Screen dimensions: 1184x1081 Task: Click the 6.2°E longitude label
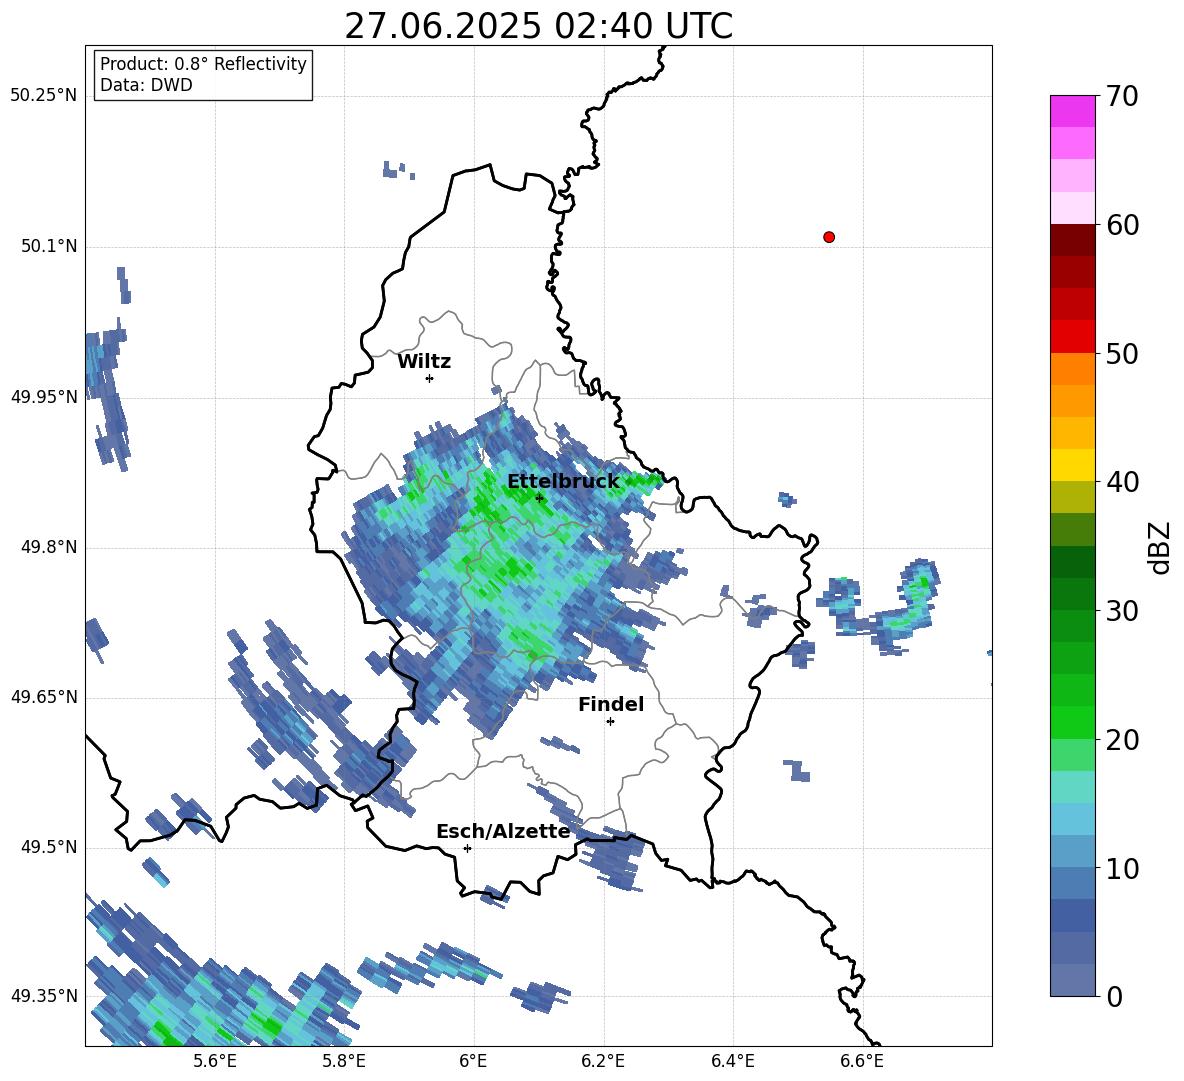tap(603, 1061)
